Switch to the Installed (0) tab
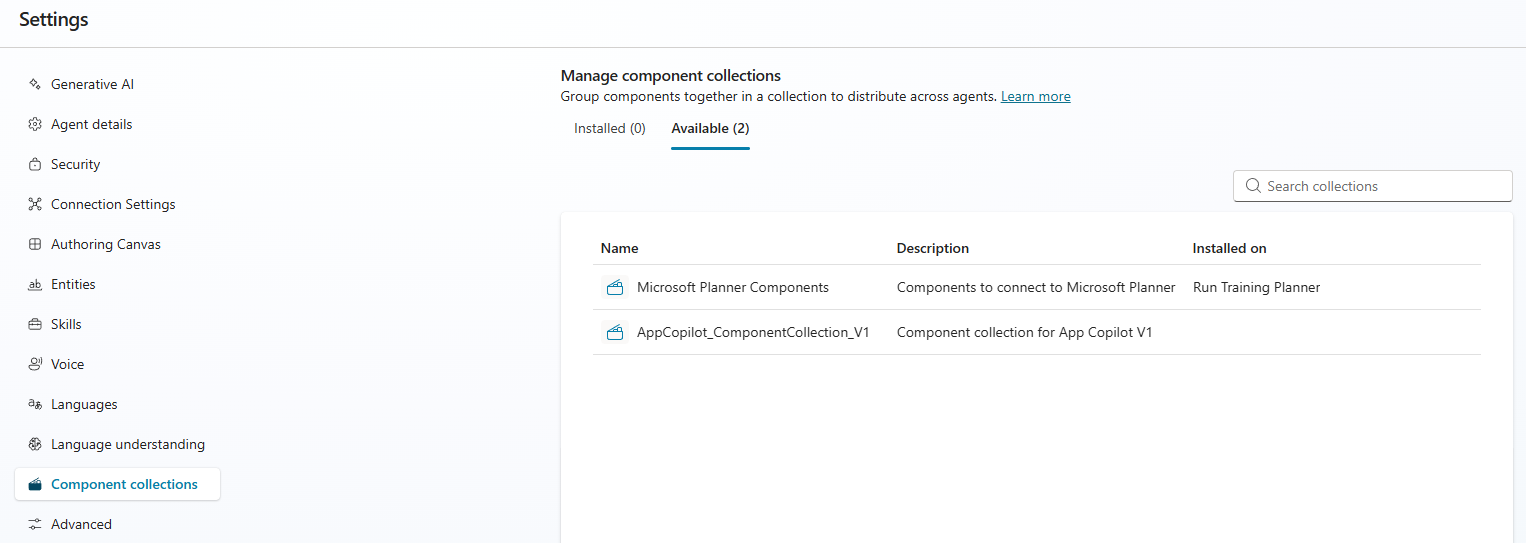 click(x=609, y=129)
